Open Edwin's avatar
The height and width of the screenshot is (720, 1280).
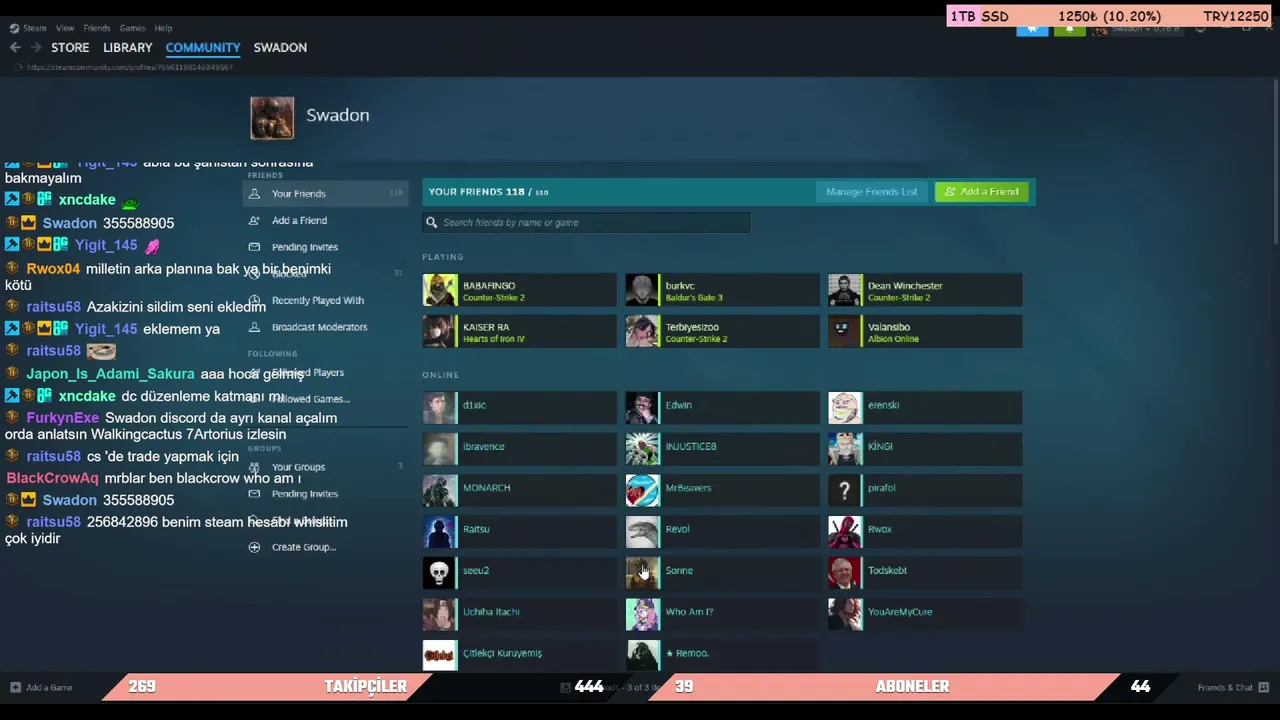click(643, 408)
